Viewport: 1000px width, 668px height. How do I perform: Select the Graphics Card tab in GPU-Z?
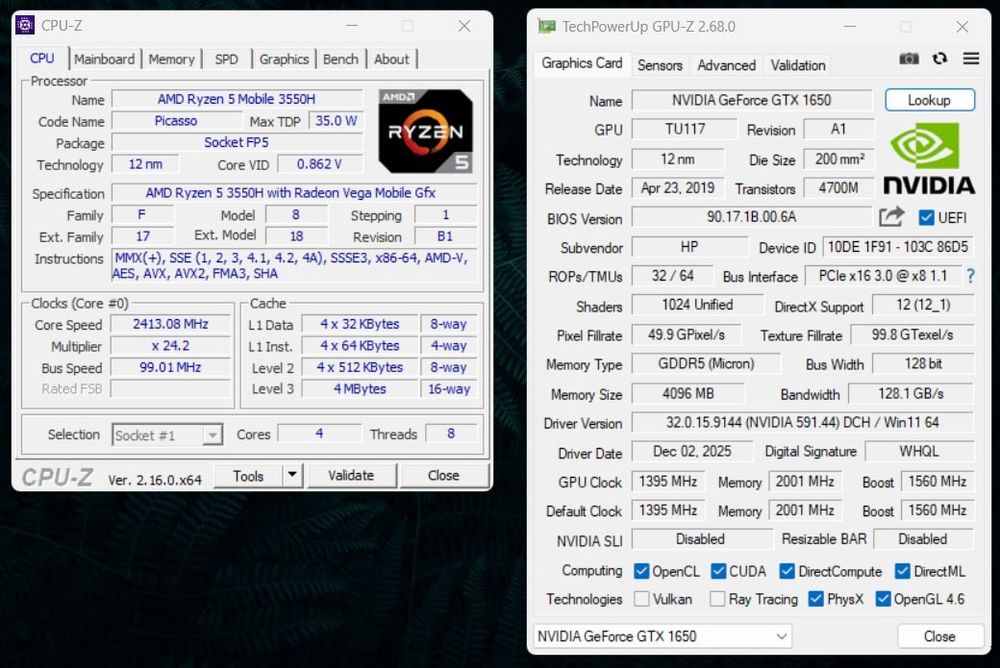pos(582,63)
